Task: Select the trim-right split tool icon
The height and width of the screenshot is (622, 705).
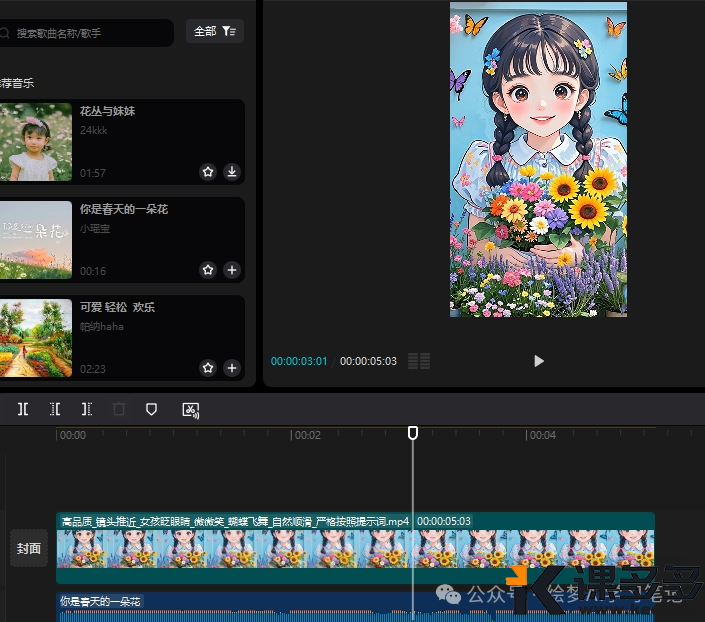Action: point(87,409)
